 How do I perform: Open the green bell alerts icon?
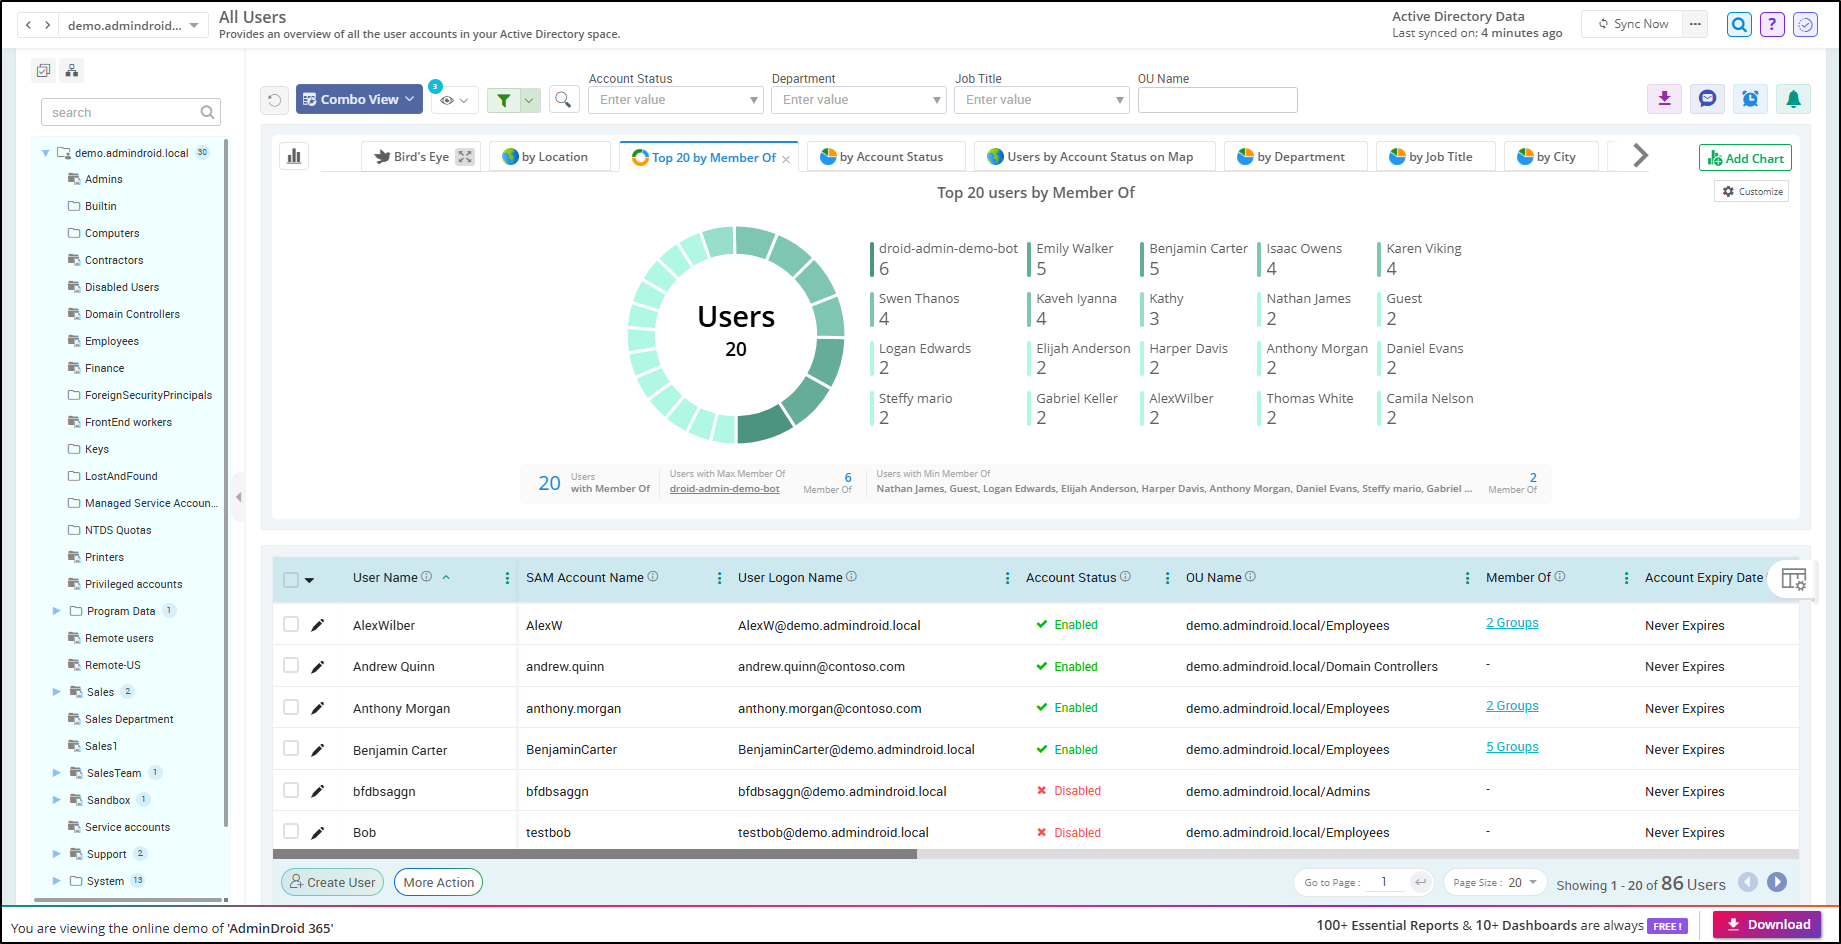tap(1793, 98)
